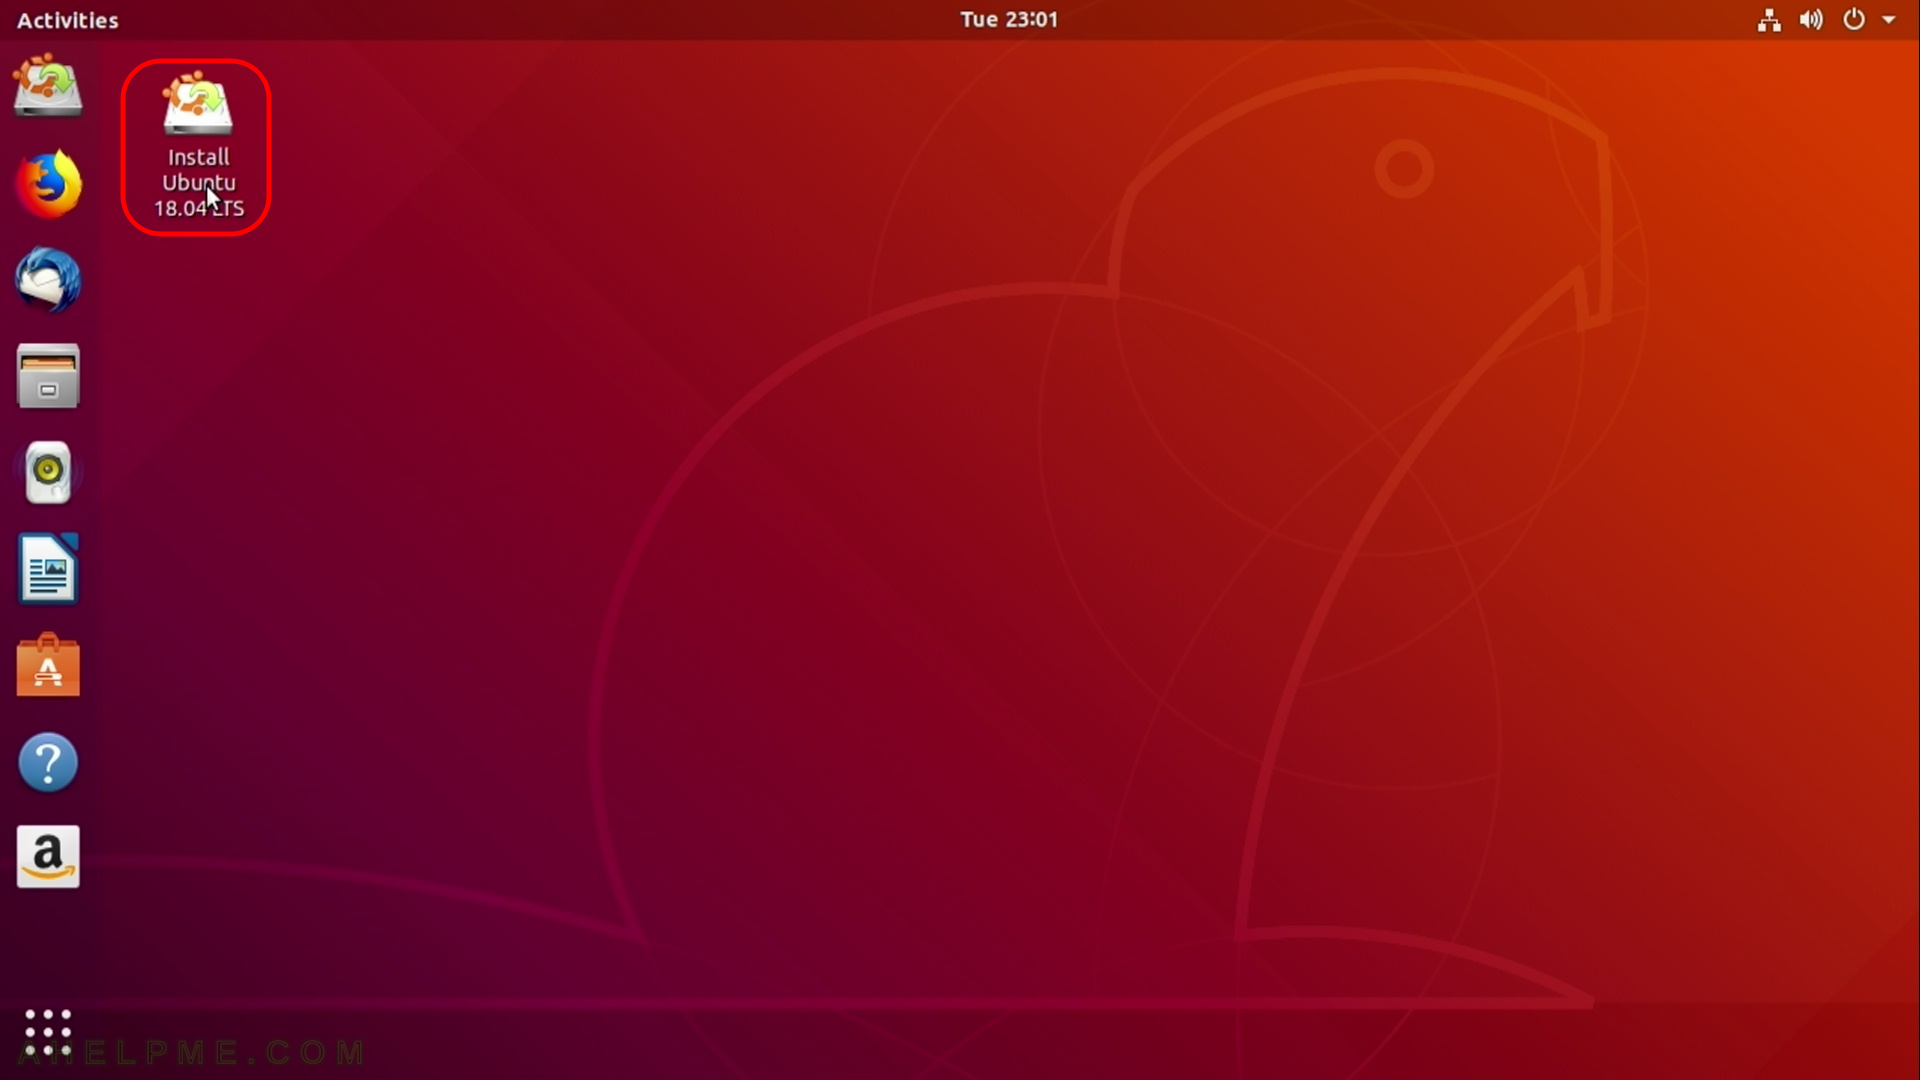Open the Amazon launcher
1920x1080 pixels.
[x=48, y=857]
